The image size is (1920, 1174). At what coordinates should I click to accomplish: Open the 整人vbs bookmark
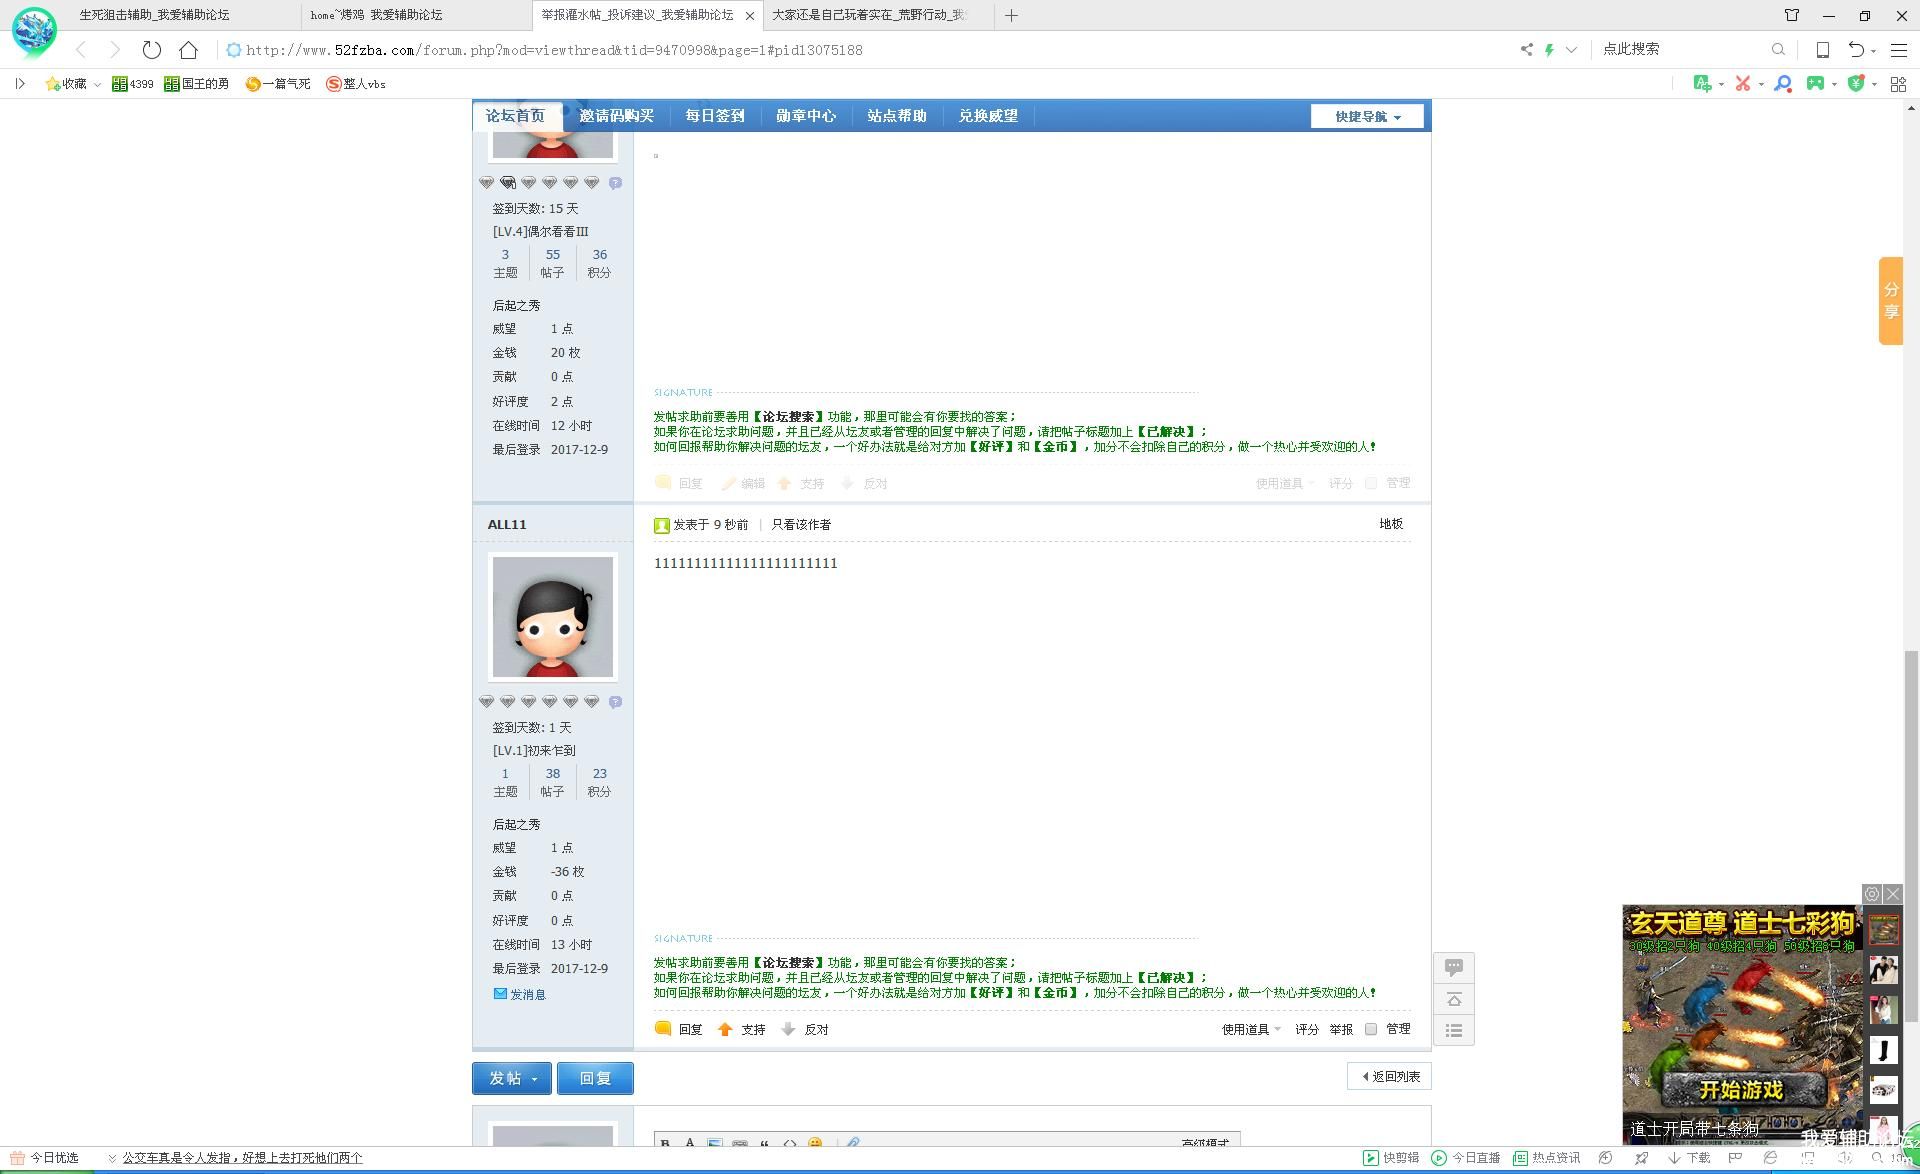click(x=356, y=84)
